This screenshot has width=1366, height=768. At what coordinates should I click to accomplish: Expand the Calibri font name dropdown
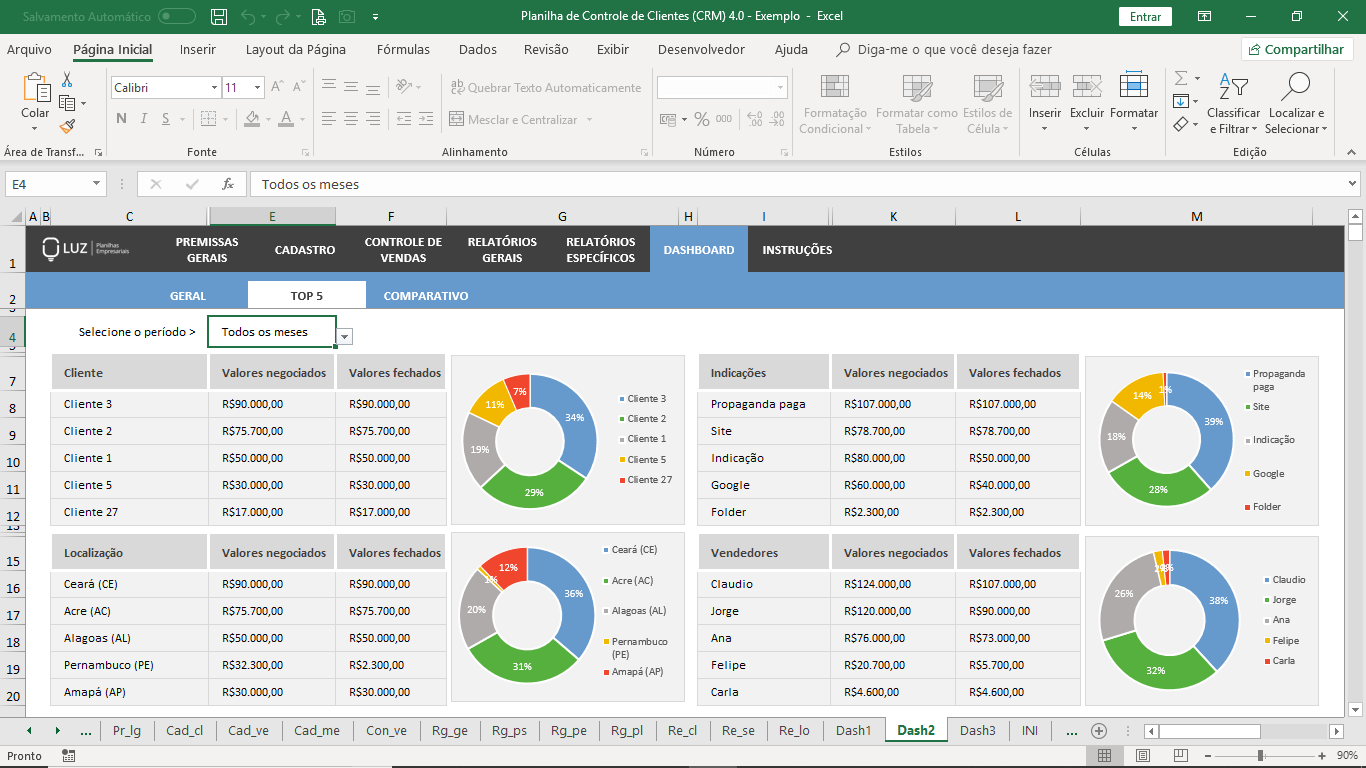point(214,88)
